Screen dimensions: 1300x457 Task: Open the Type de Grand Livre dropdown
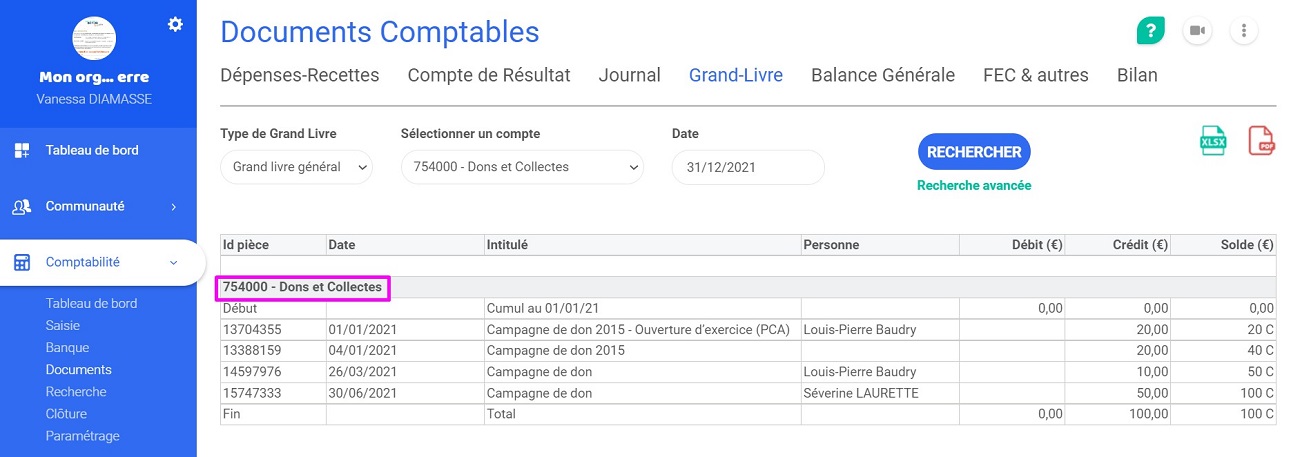pyautogui.click(x=296, y=167)
